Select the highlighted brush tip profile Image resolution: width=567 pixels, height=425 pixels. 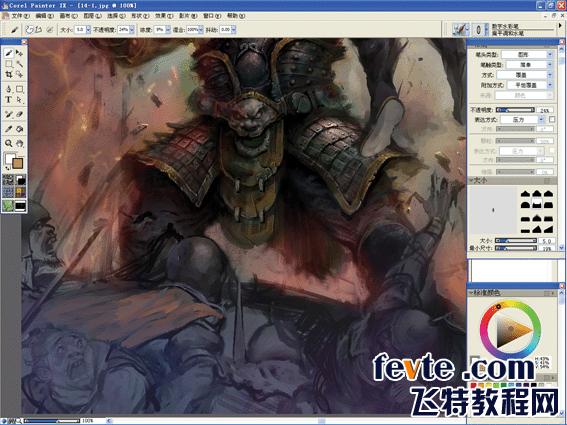tap(537, 203)
